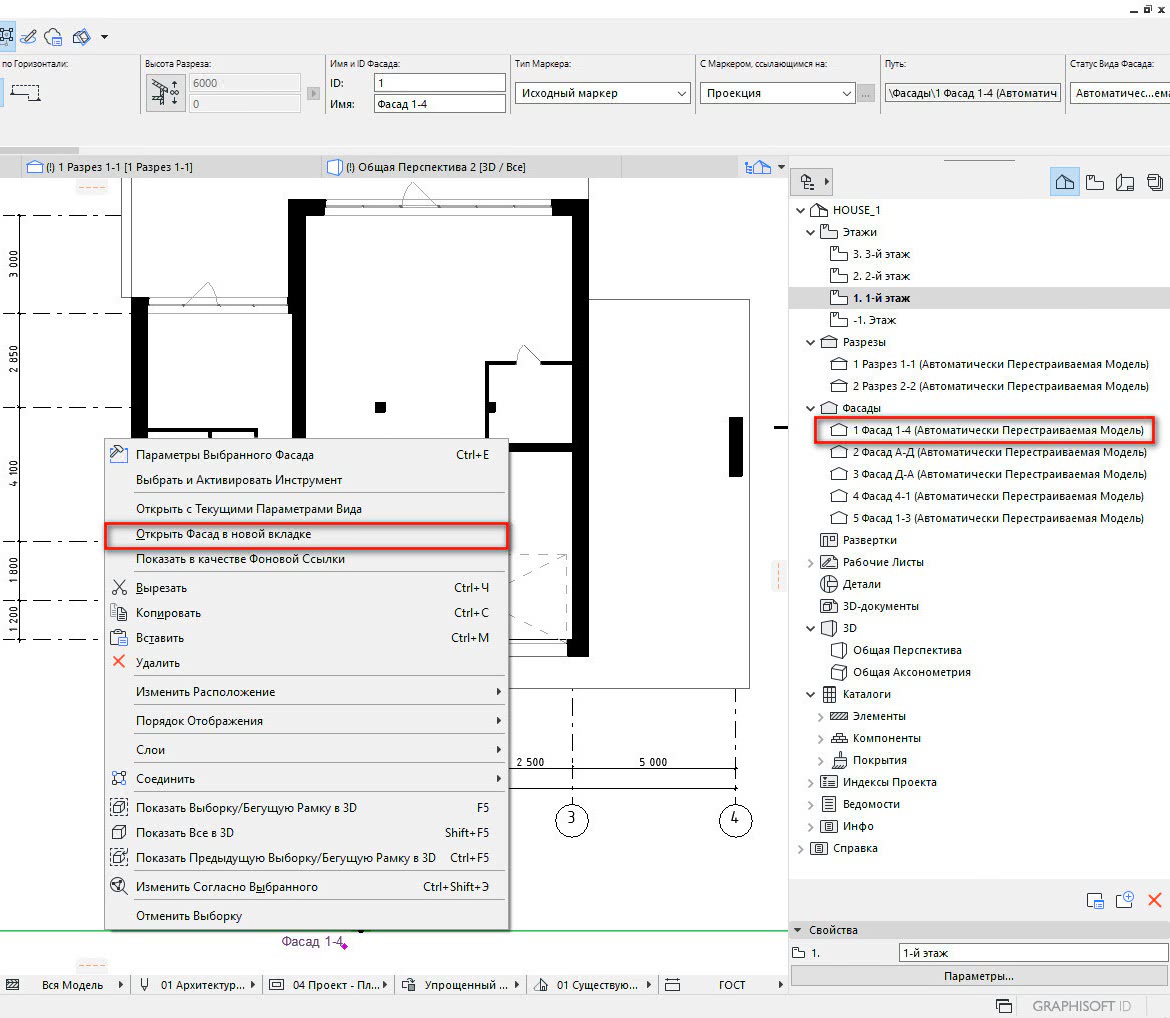The image size is (1170, 1018).
Task: Open the Тип Маркера dropdown
Action: (x=604, y=93)
